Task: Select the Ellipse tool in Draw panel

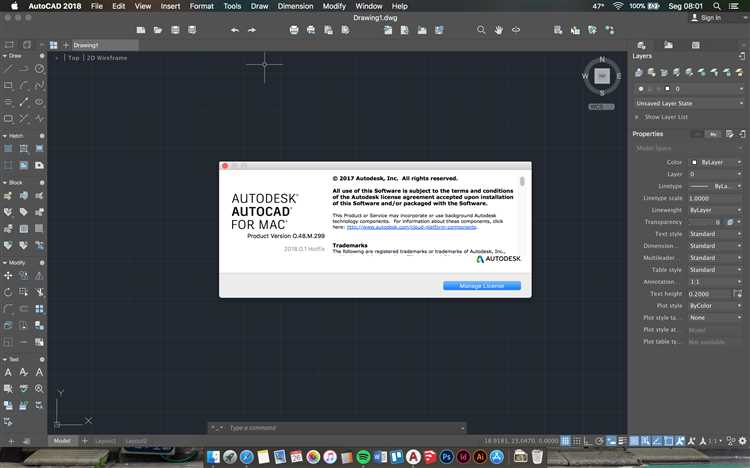Action: [39, 101]
